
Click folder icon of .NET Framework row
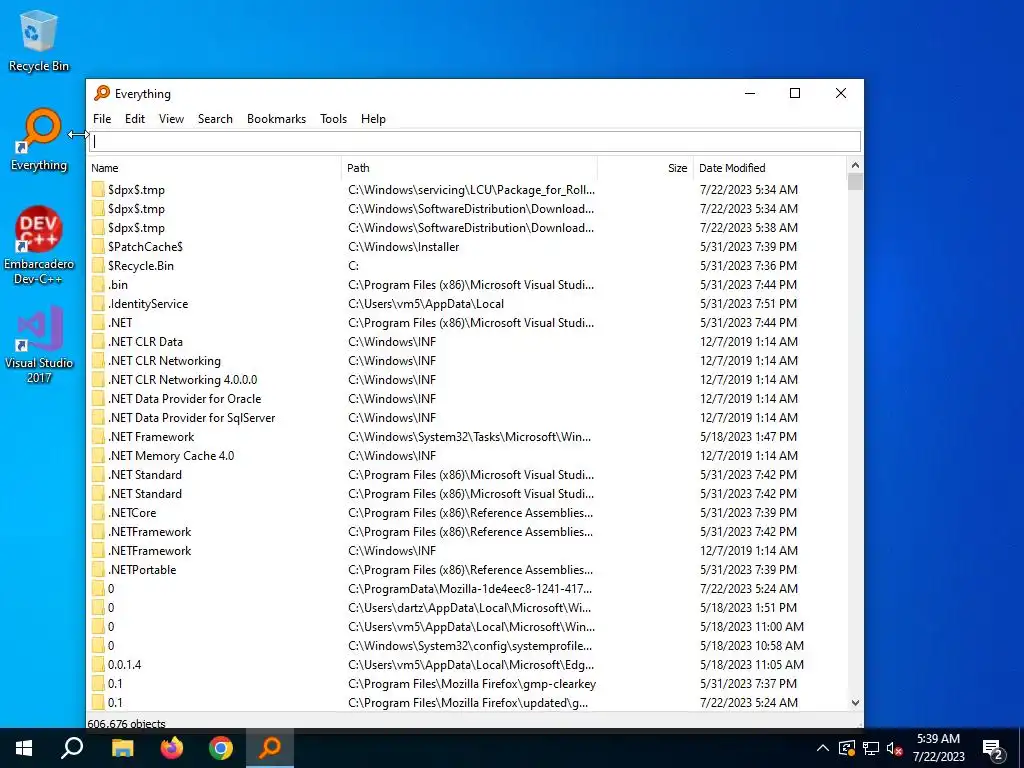pos(98,437)
